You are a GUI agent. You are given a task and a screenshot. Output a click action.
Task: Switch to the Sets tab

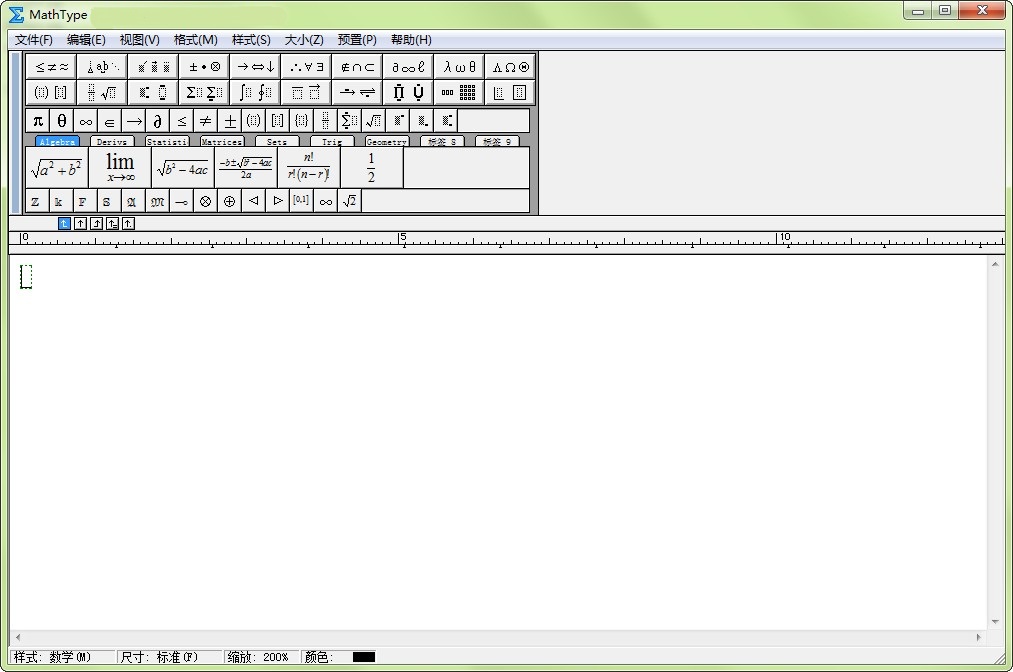click(277, 142)
